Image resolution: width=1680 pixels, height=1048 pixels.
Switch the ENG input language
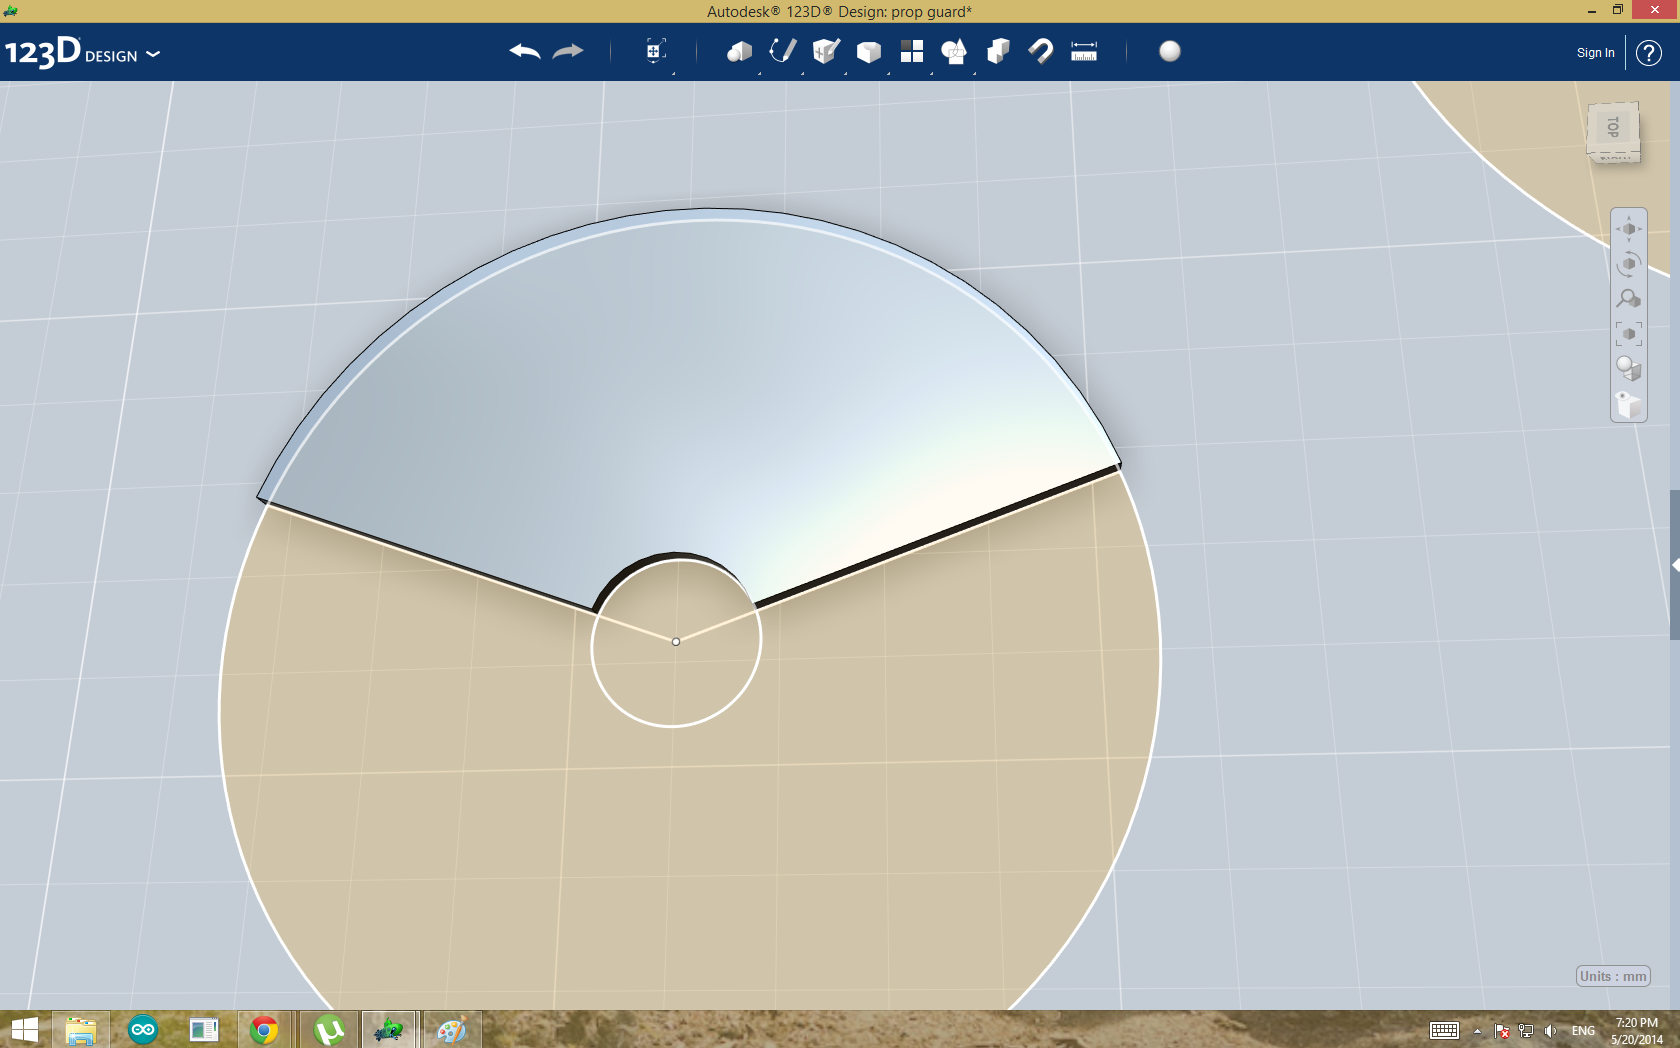coord(1584,1031)
